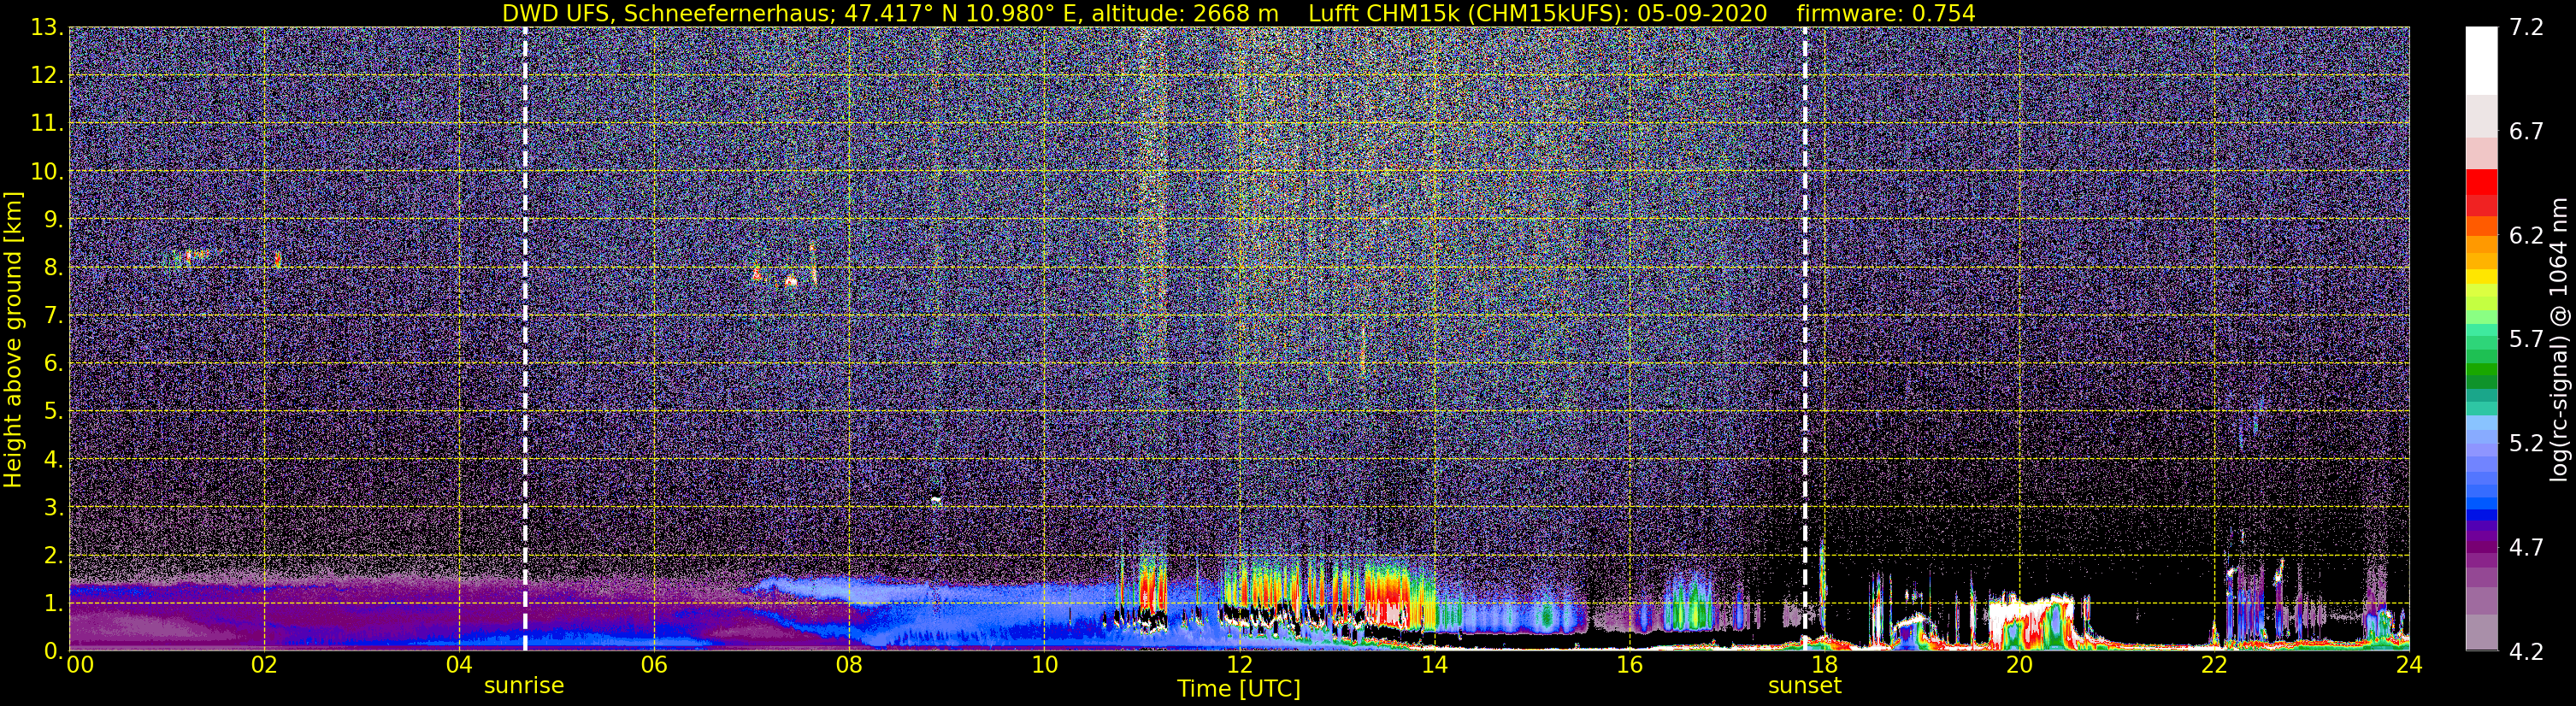Viewport: 2576px width, 706px height.
Task: Click the time axis tick '06'
Action: pyautogui.click(x=654, y=665)
